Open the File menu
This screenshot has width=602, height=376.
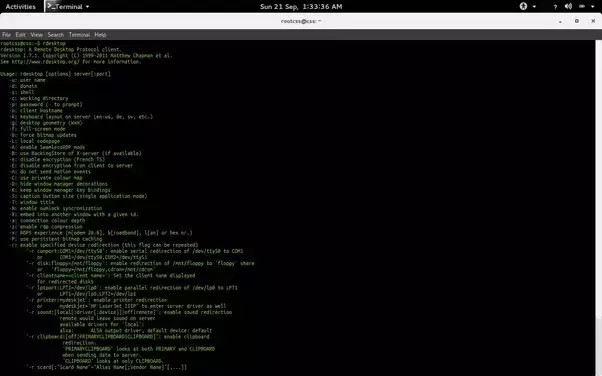[7, 35]
